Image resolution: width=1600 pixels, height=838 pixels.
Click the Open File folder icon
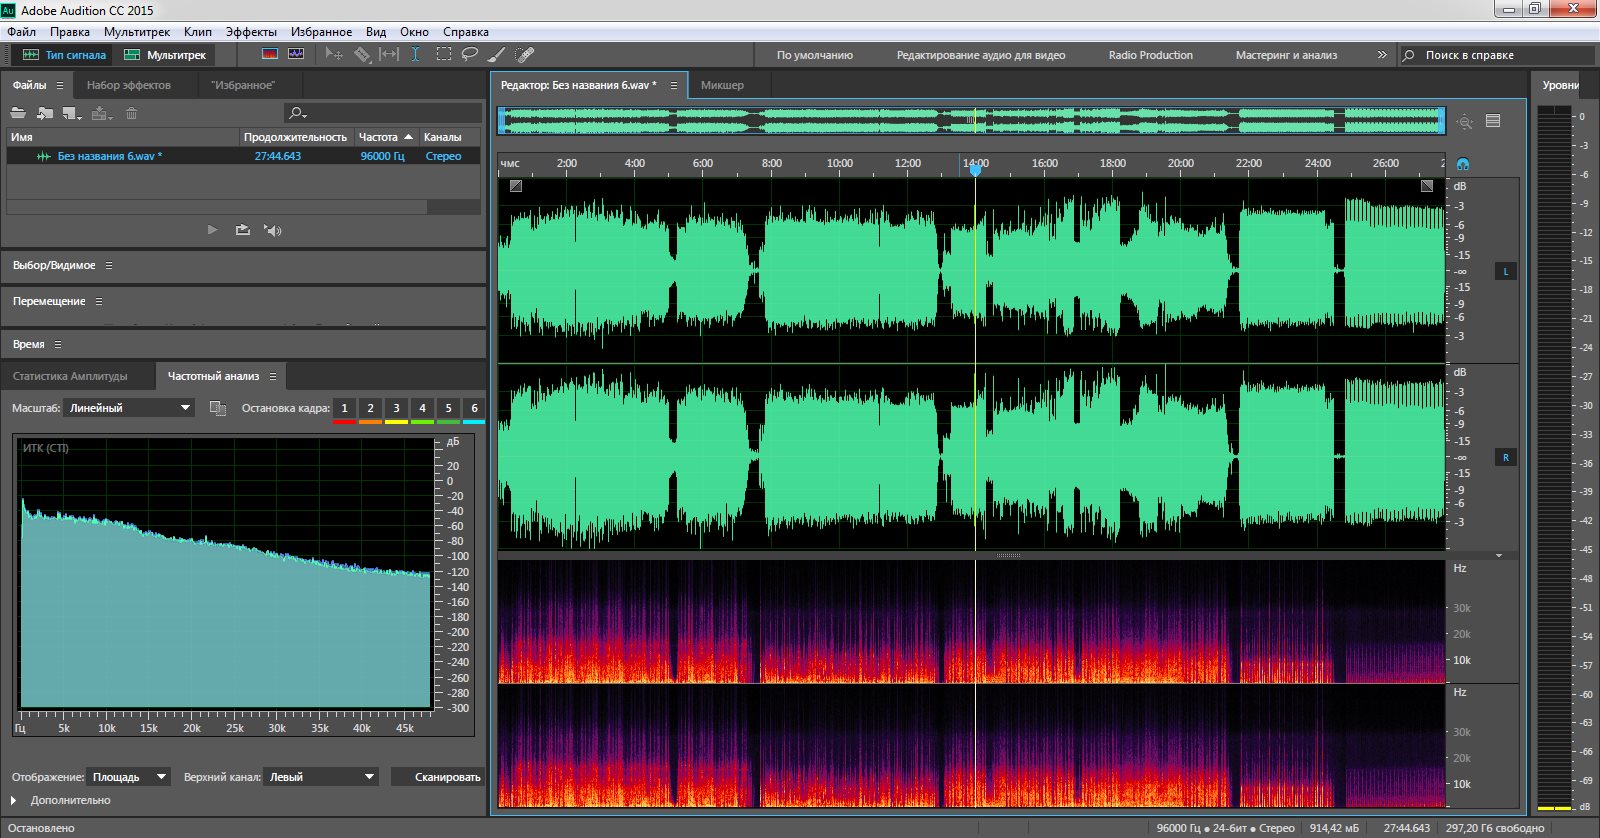click(18, 113)
